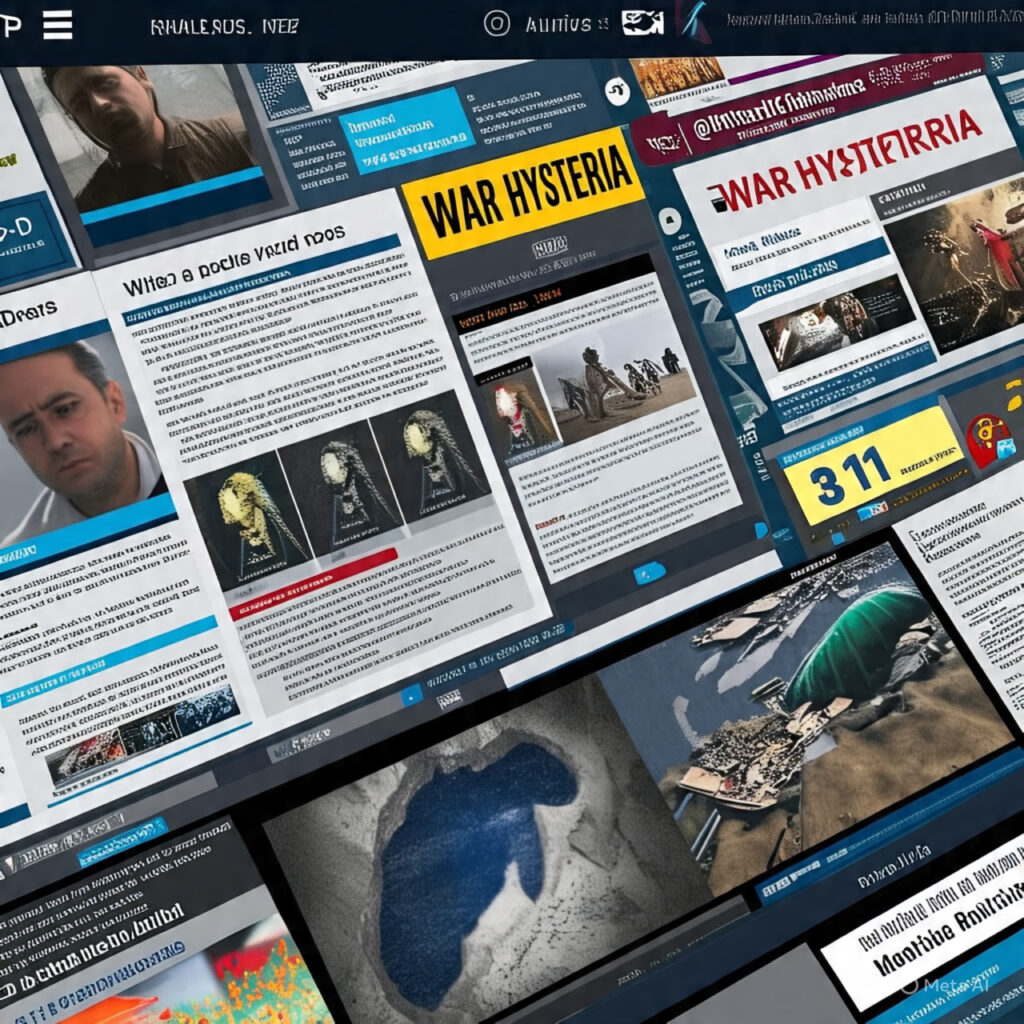Screen dimensions: 1024x1024
Task: Click the round white badge icon above the yellow banner
Action: [617, 91]
